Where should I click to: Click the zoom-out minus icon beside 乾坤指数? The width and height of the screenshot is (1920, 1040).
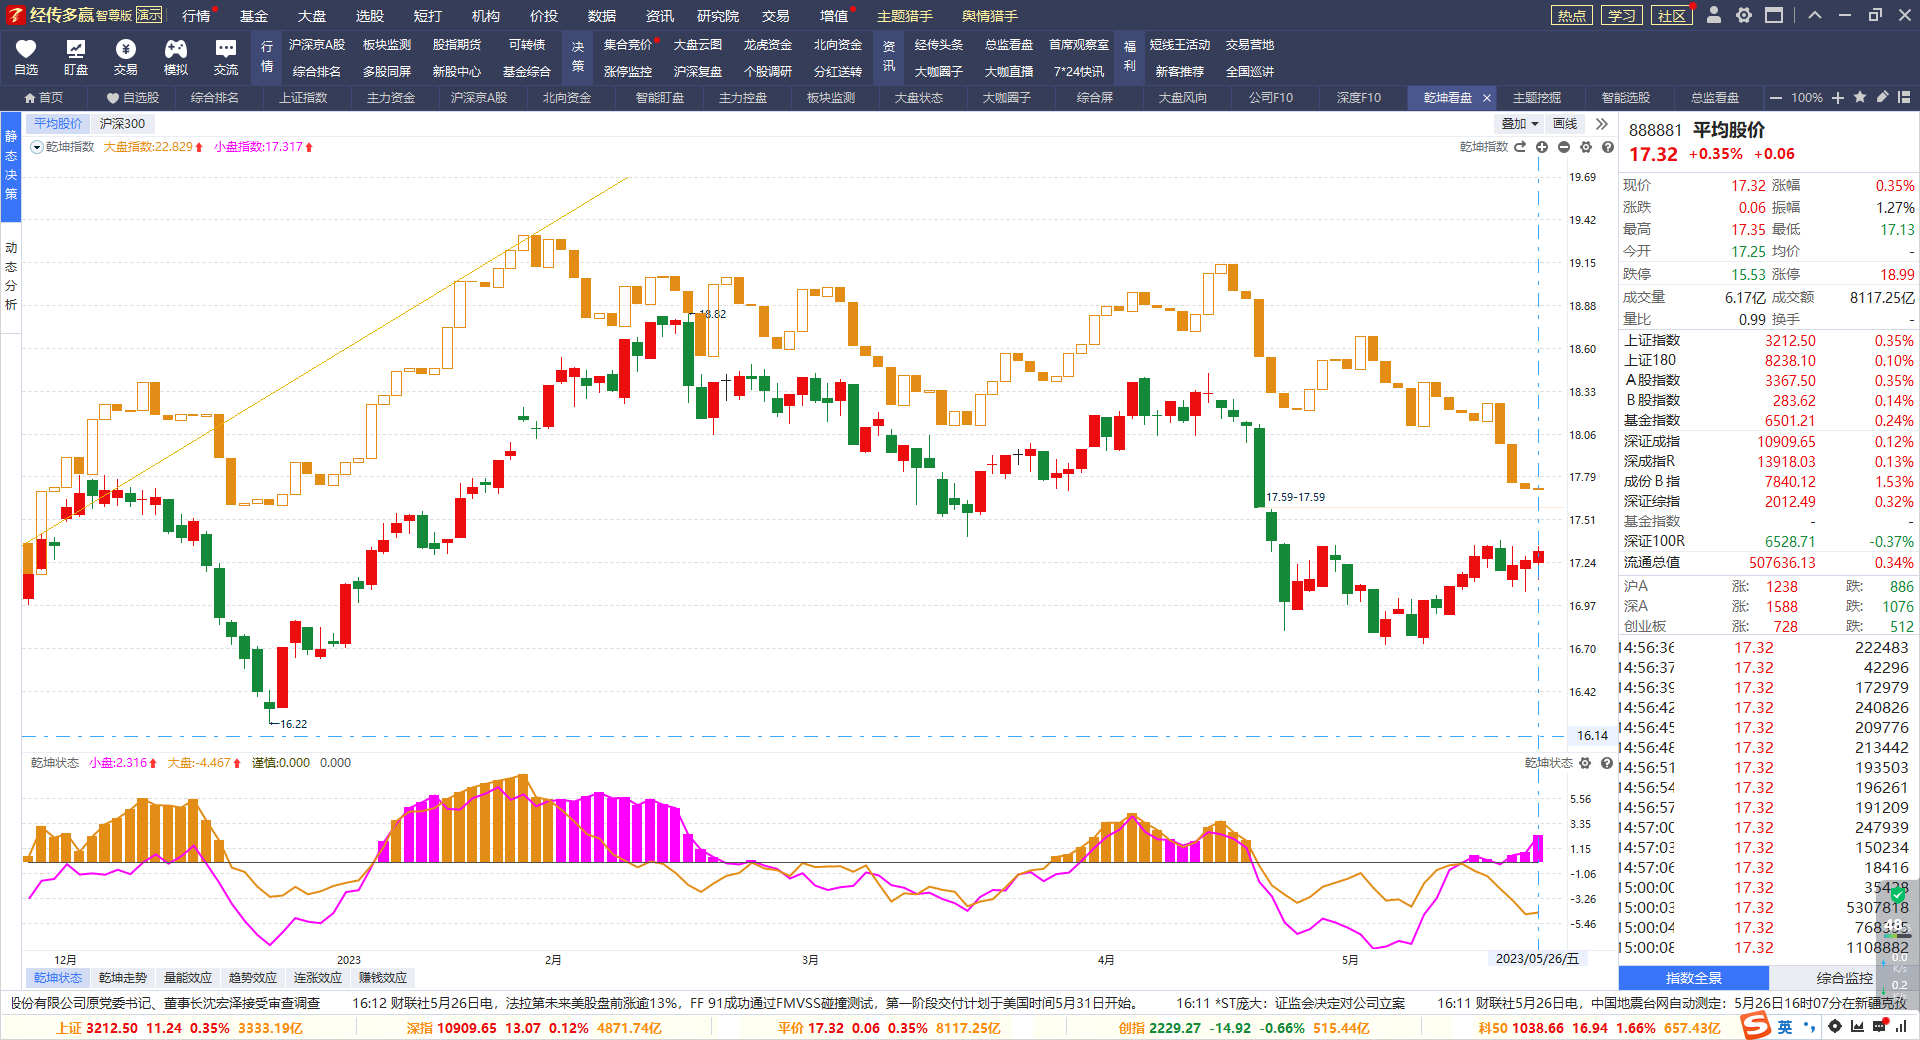coord(1564,147)
